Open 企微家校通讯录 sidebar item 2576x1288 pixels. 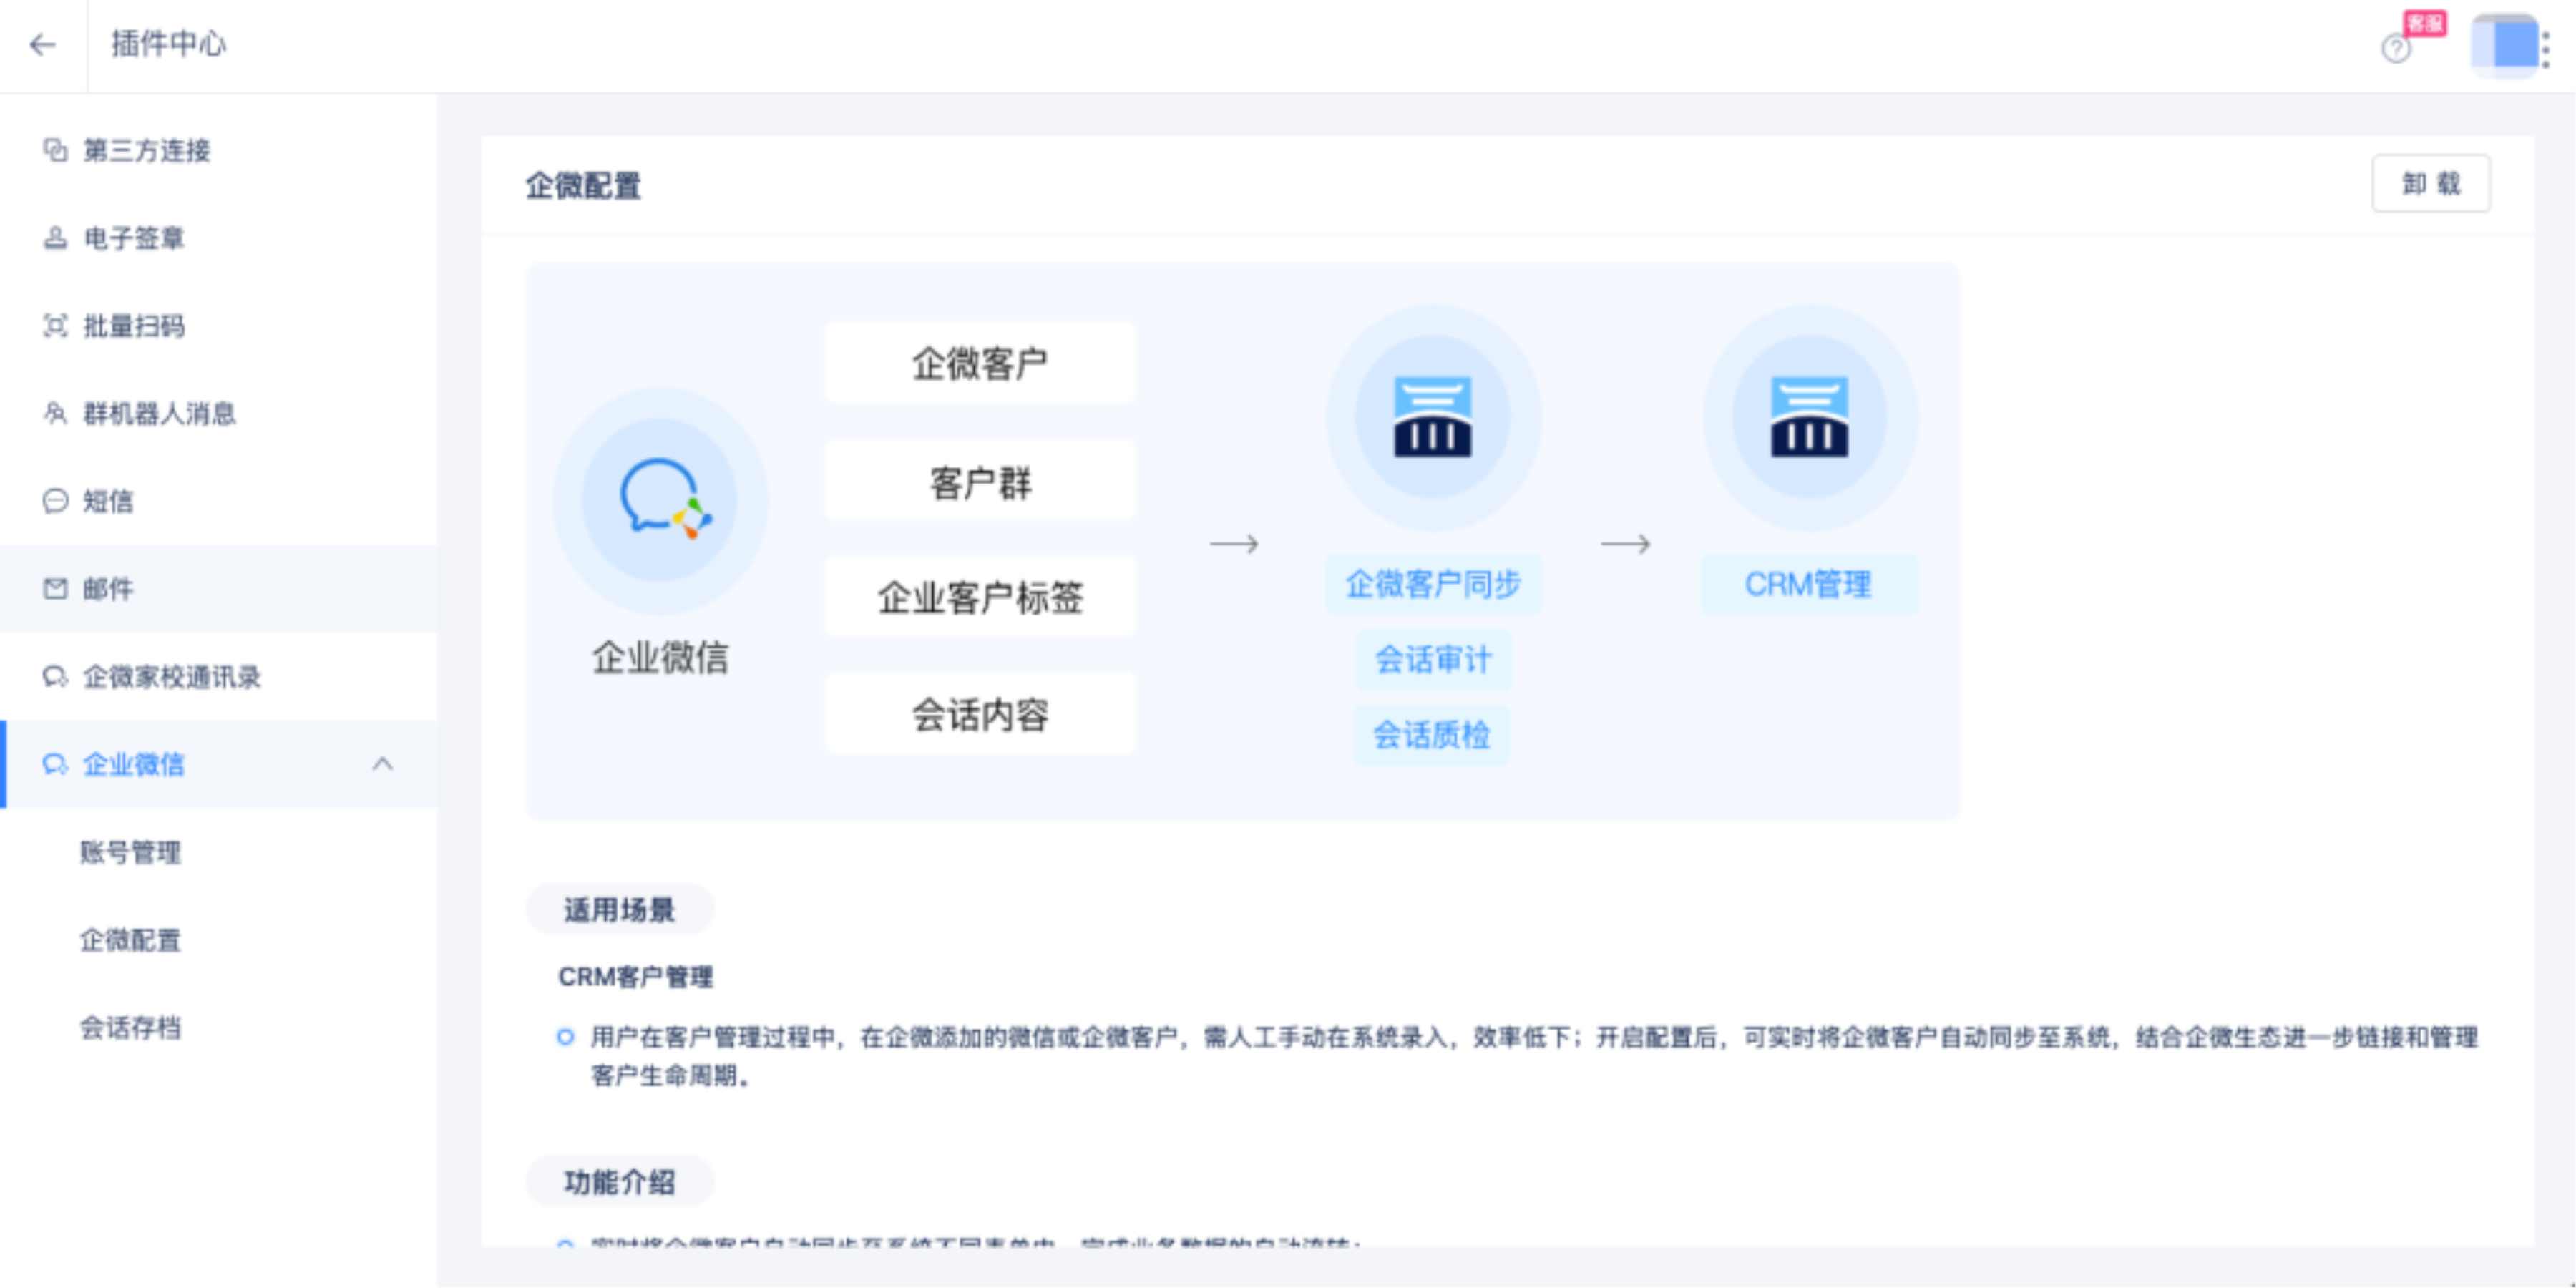point(171,677)
